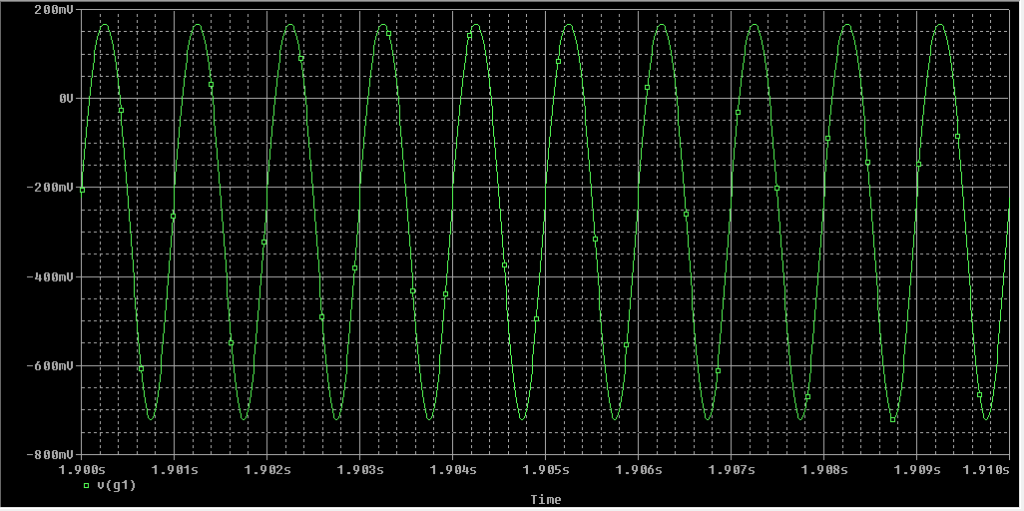The image size is (1024, 511).
Task: Select the 0V y-axis label
Action: (x=66, y=98)
